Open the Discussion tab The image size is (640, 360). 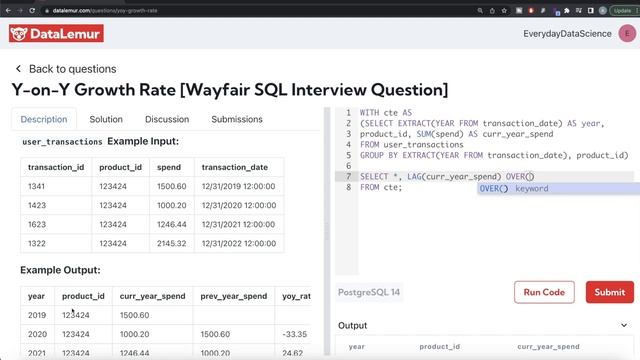click(x=167, y=119)
